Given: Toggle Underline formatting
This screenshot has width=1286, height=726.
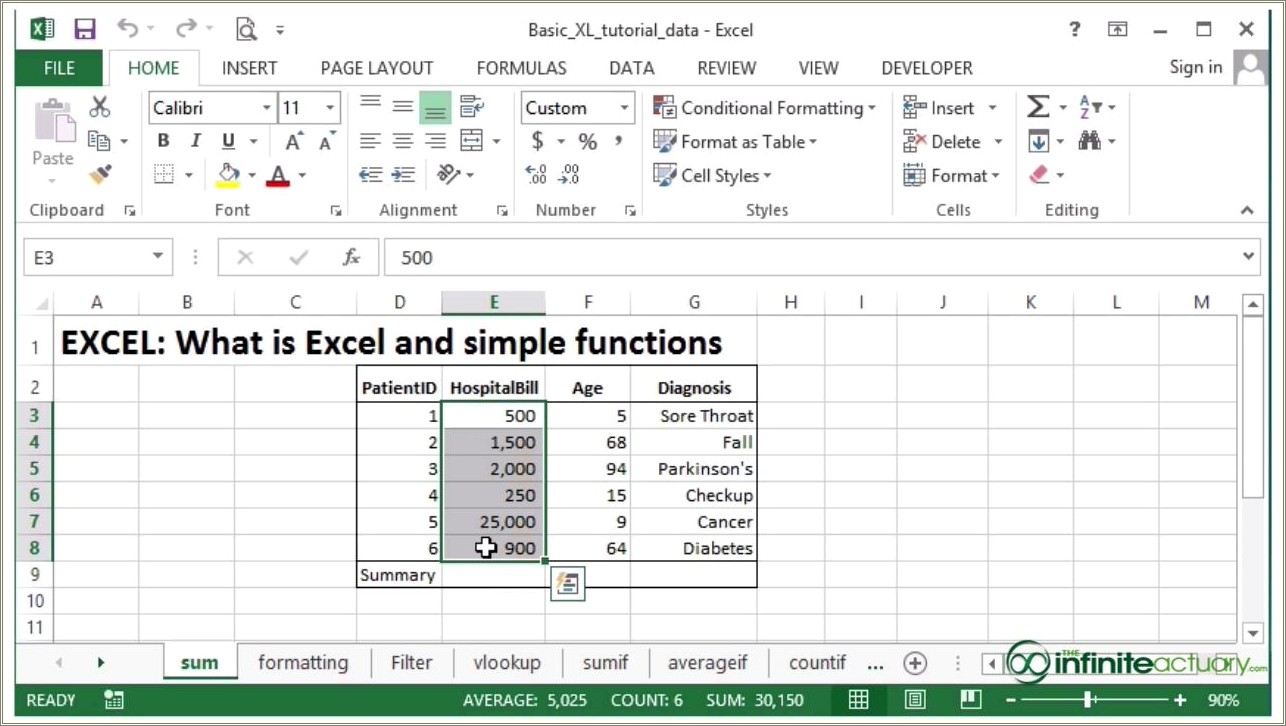Looking at the screenshot, I should click(228, 141).
